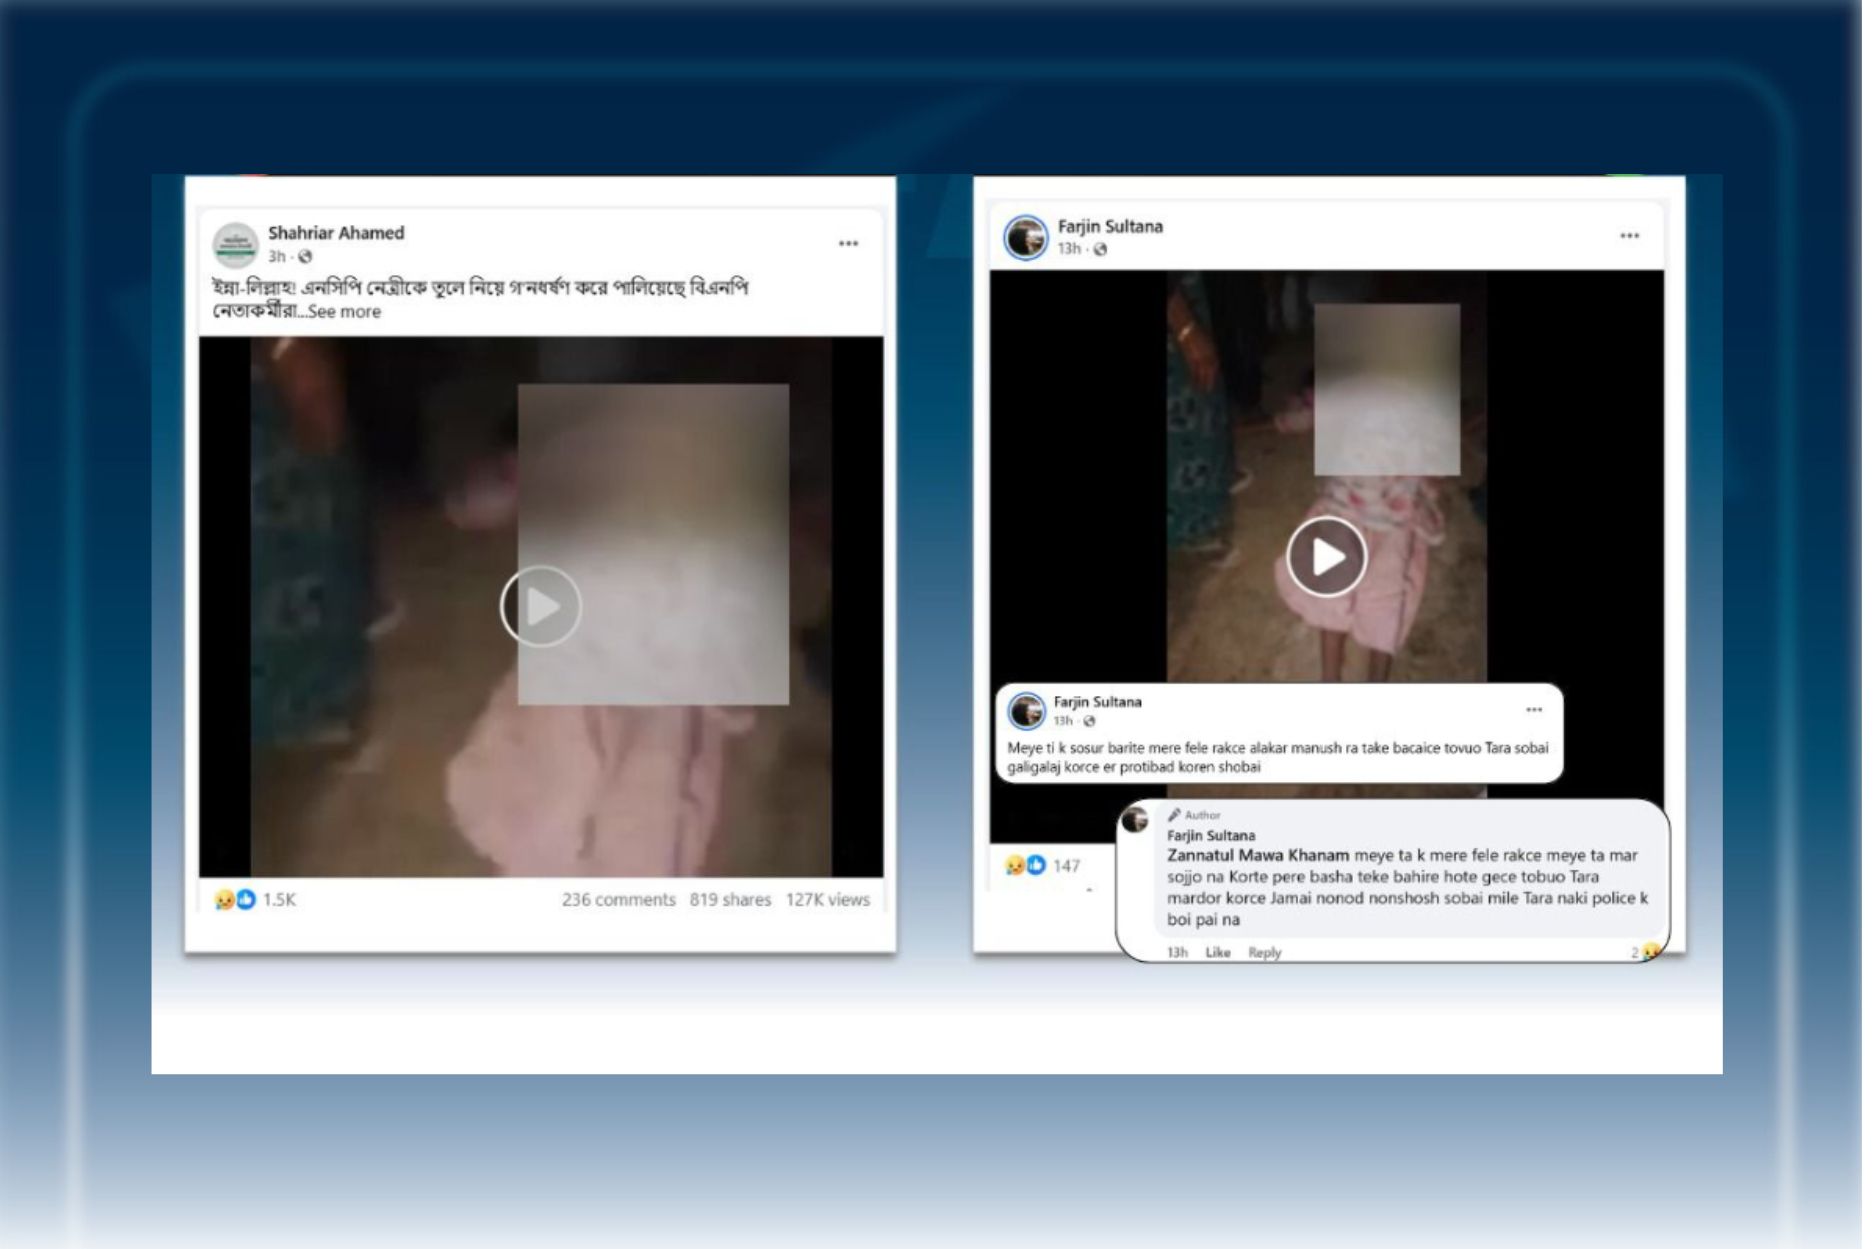Click the public globe icon beside the 3h timestamp
Viewport: 1875px width, 1249px height.
[x=307, y=257]
